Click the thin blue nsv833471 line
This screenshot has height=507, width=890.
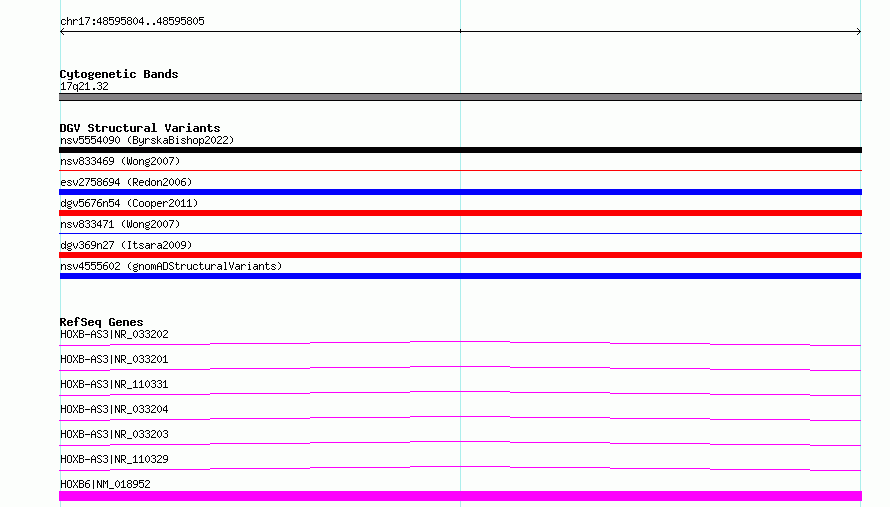[460, 233]
